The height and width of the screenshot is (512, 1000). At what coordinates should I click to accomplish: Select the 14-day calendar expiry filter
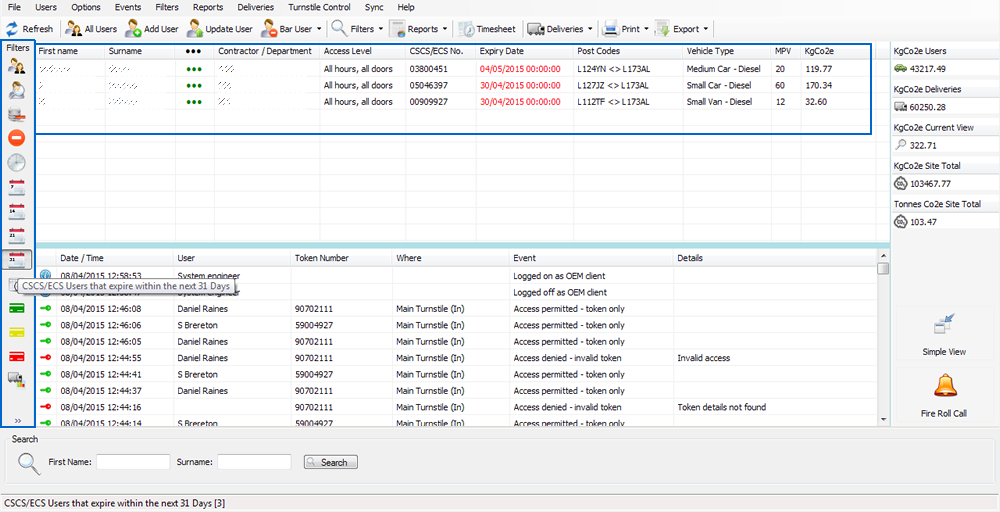[x=17, y=211]
